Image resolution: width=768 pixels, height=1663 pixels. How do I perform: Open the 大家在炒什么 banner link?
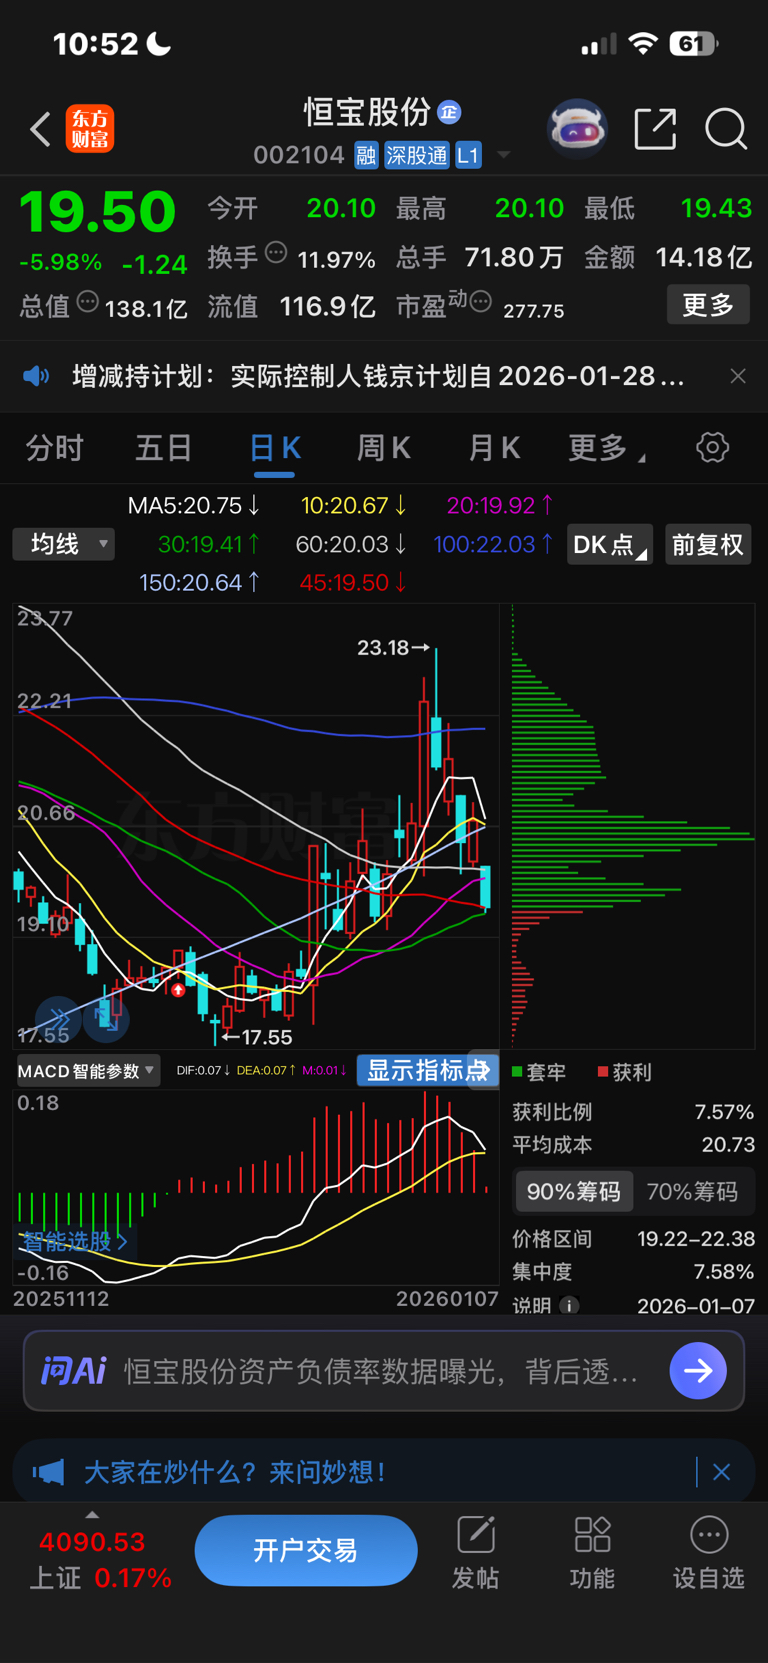click(x=235, y=1472)
